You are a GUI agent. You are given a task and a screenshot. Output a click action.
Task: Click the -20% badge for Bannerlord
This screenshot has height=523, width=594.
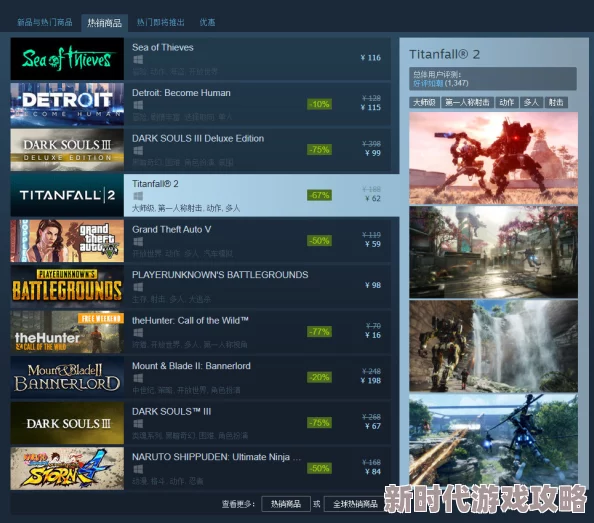click(x=319, y=377)
